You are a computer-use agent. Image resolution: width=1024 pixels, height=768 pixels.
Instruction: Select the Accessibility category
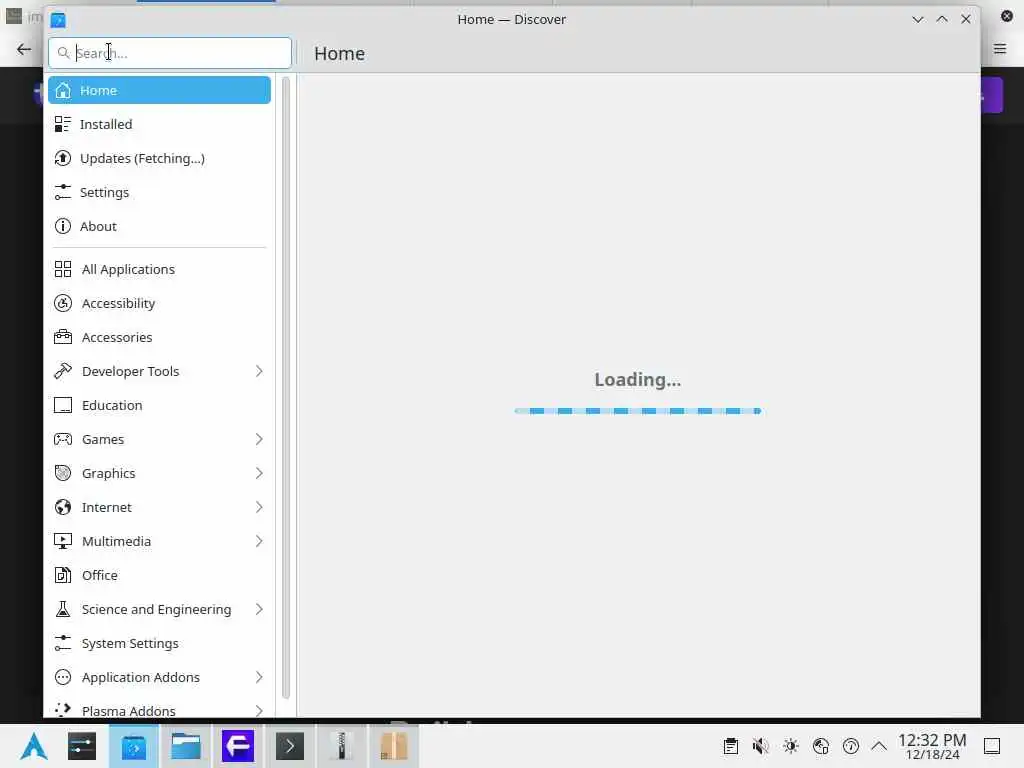click(159, 303)
